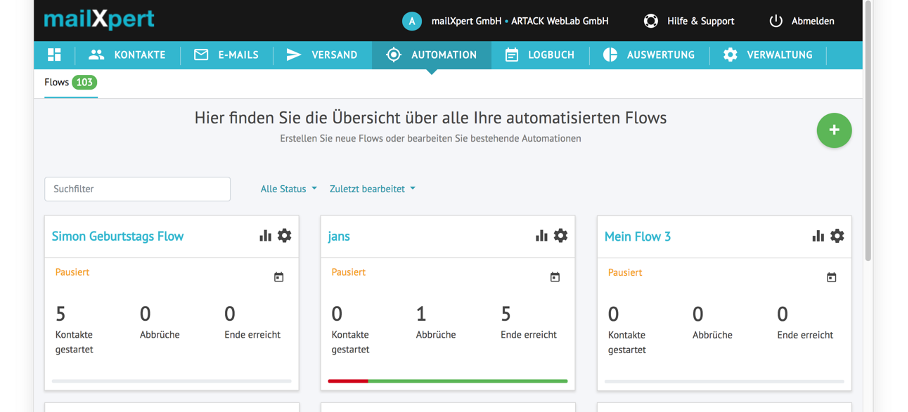Image resolution: width=908 pixels, height=412 pixels.
Task: Click calendar icon in jans flow card
Action: click(x=555, y=277)
